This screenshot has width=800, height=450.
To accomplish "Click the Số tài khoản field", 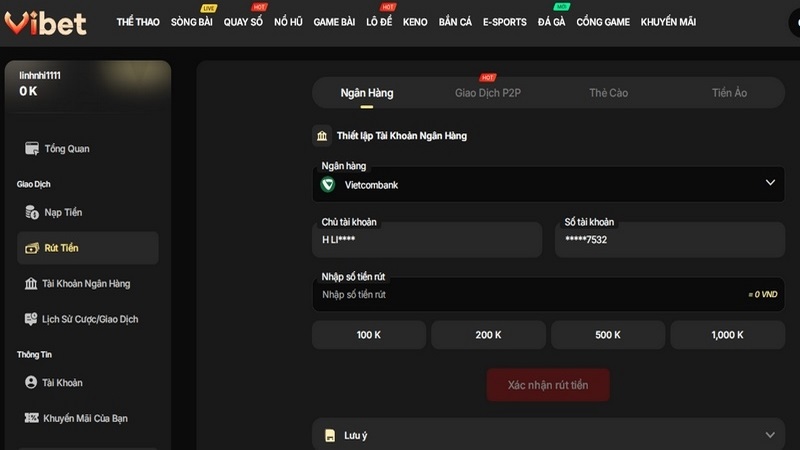I will tap(669, 239).
